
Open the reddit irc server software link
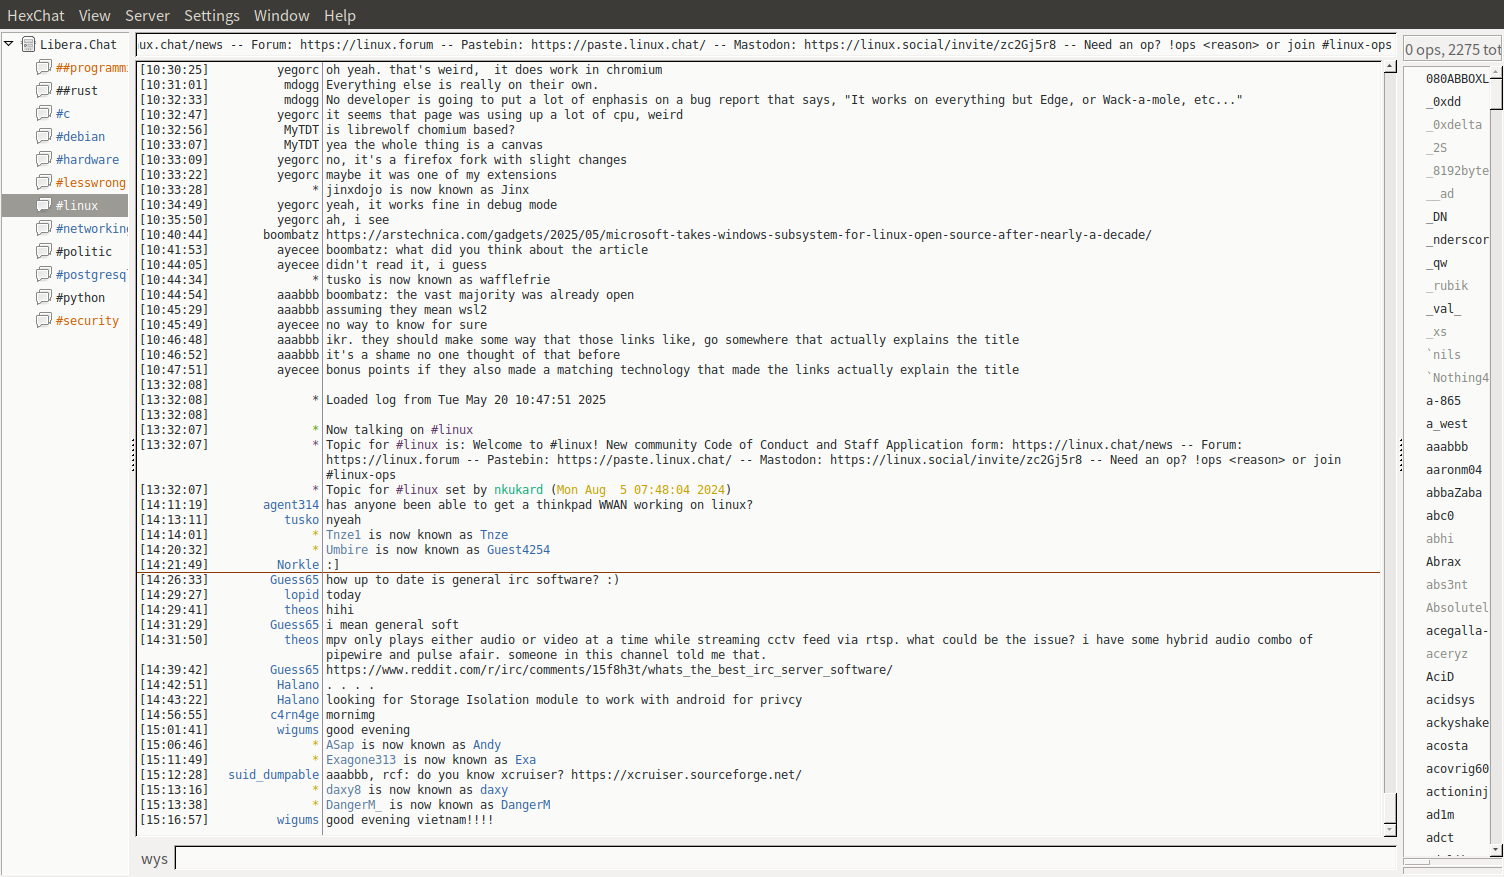click(609, 670)
